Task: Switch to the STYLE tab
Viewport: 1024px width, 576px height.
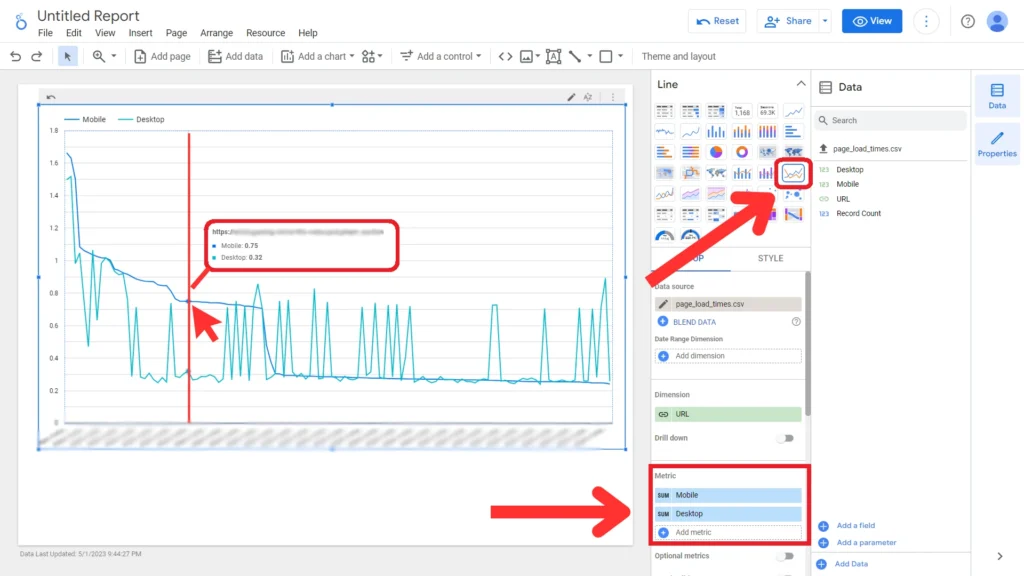Action: (x=770, y=258)
